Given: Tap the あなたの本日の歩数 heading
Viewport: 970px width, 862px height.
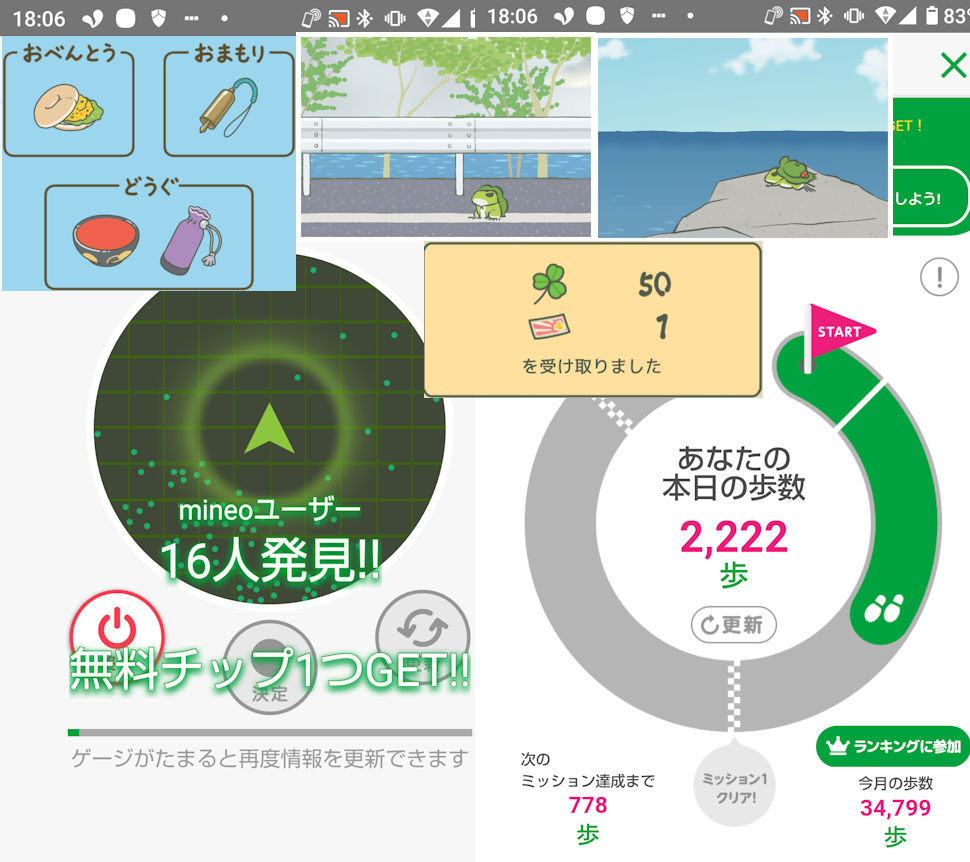Looking at the screenshot, I should point(734,473).
